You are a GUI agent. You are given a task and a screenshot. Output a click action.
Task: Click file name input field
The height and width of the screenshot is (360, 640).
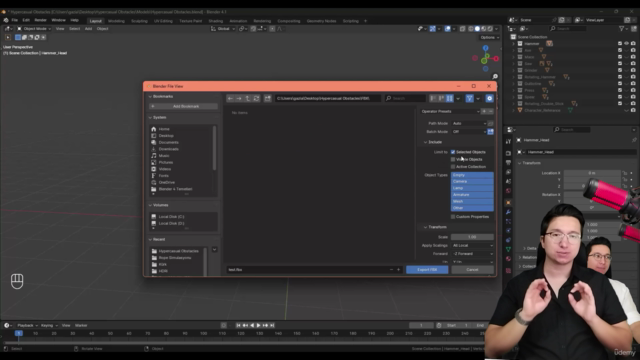pos(307,269)
